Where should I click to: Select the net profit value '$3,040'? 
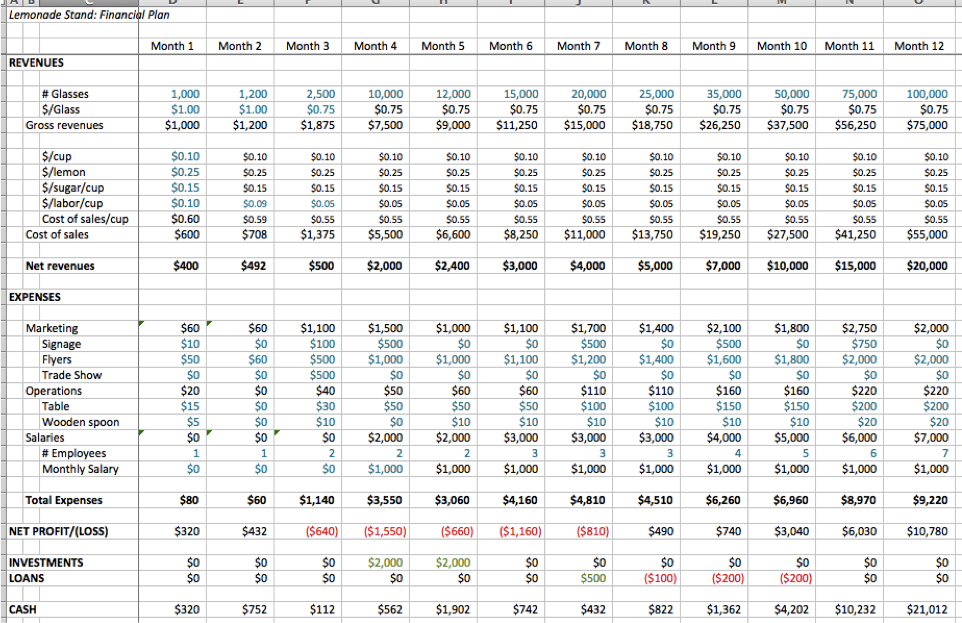click(791, 532)
